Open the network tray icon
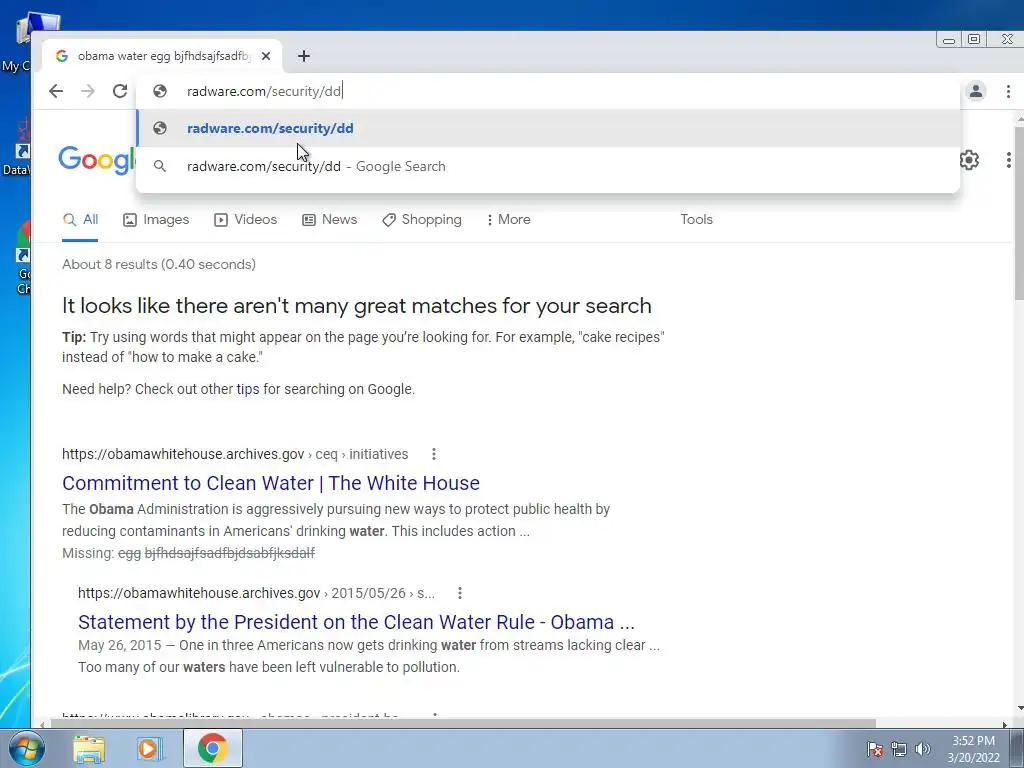The height and width of the screenshot is (768, 1024). click(x=899, y=749)
